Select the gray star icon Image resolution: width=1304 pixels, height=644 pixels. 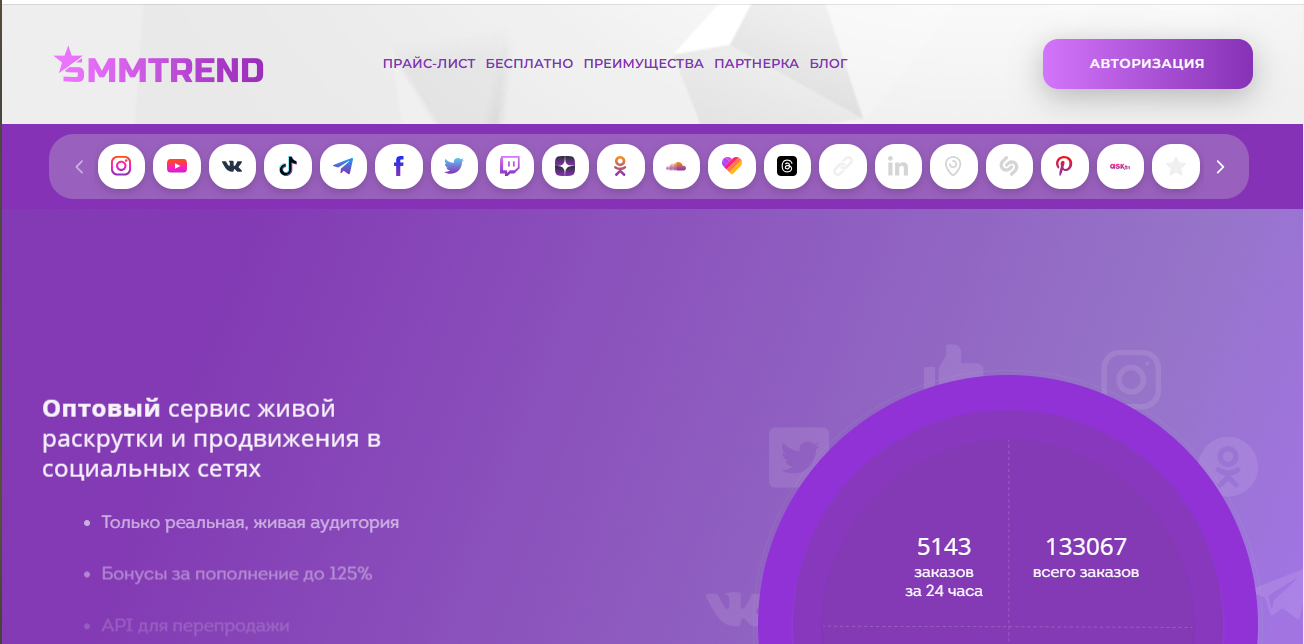[x=1176, y=166]
